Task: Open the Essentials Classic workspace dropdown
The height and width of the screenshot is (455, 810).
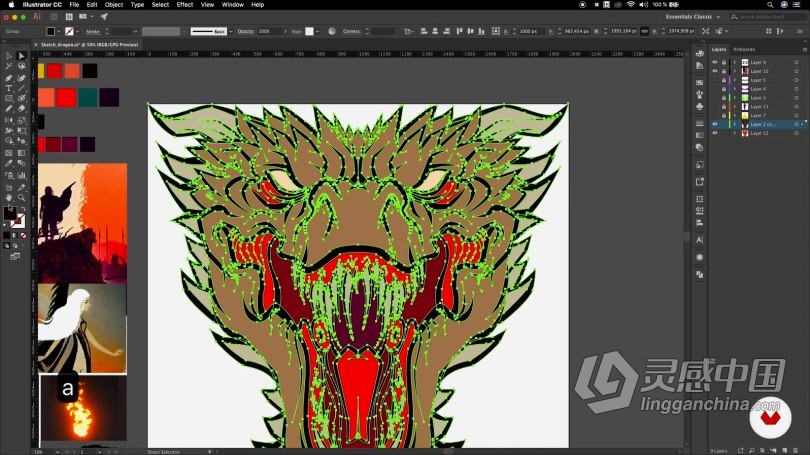Action: 692,17
